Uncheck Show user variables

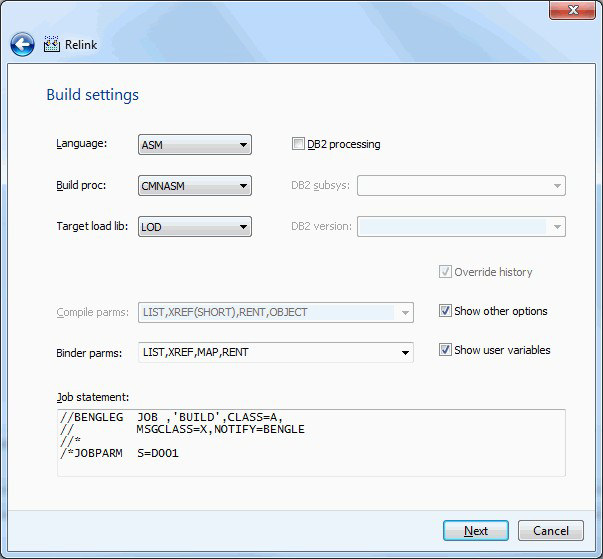tap(445, 350)
